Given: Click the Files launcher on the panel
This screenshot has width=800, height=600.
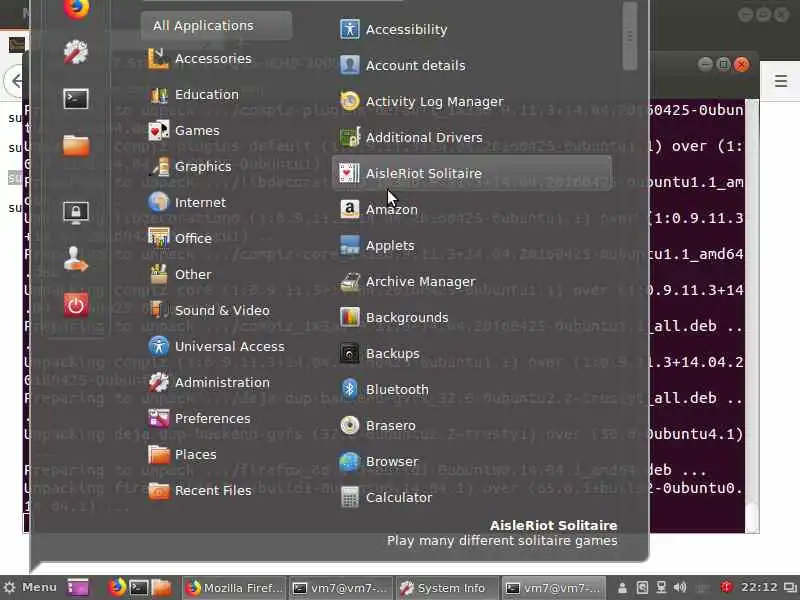Looking at the screenshot, I should [x=161, y=588].
